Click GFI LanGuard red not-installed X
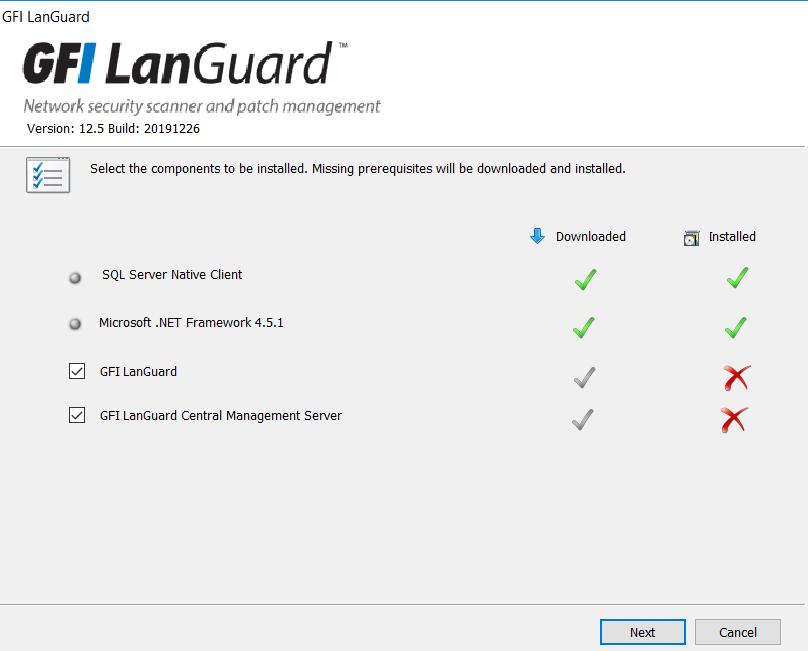 [737, 377]
